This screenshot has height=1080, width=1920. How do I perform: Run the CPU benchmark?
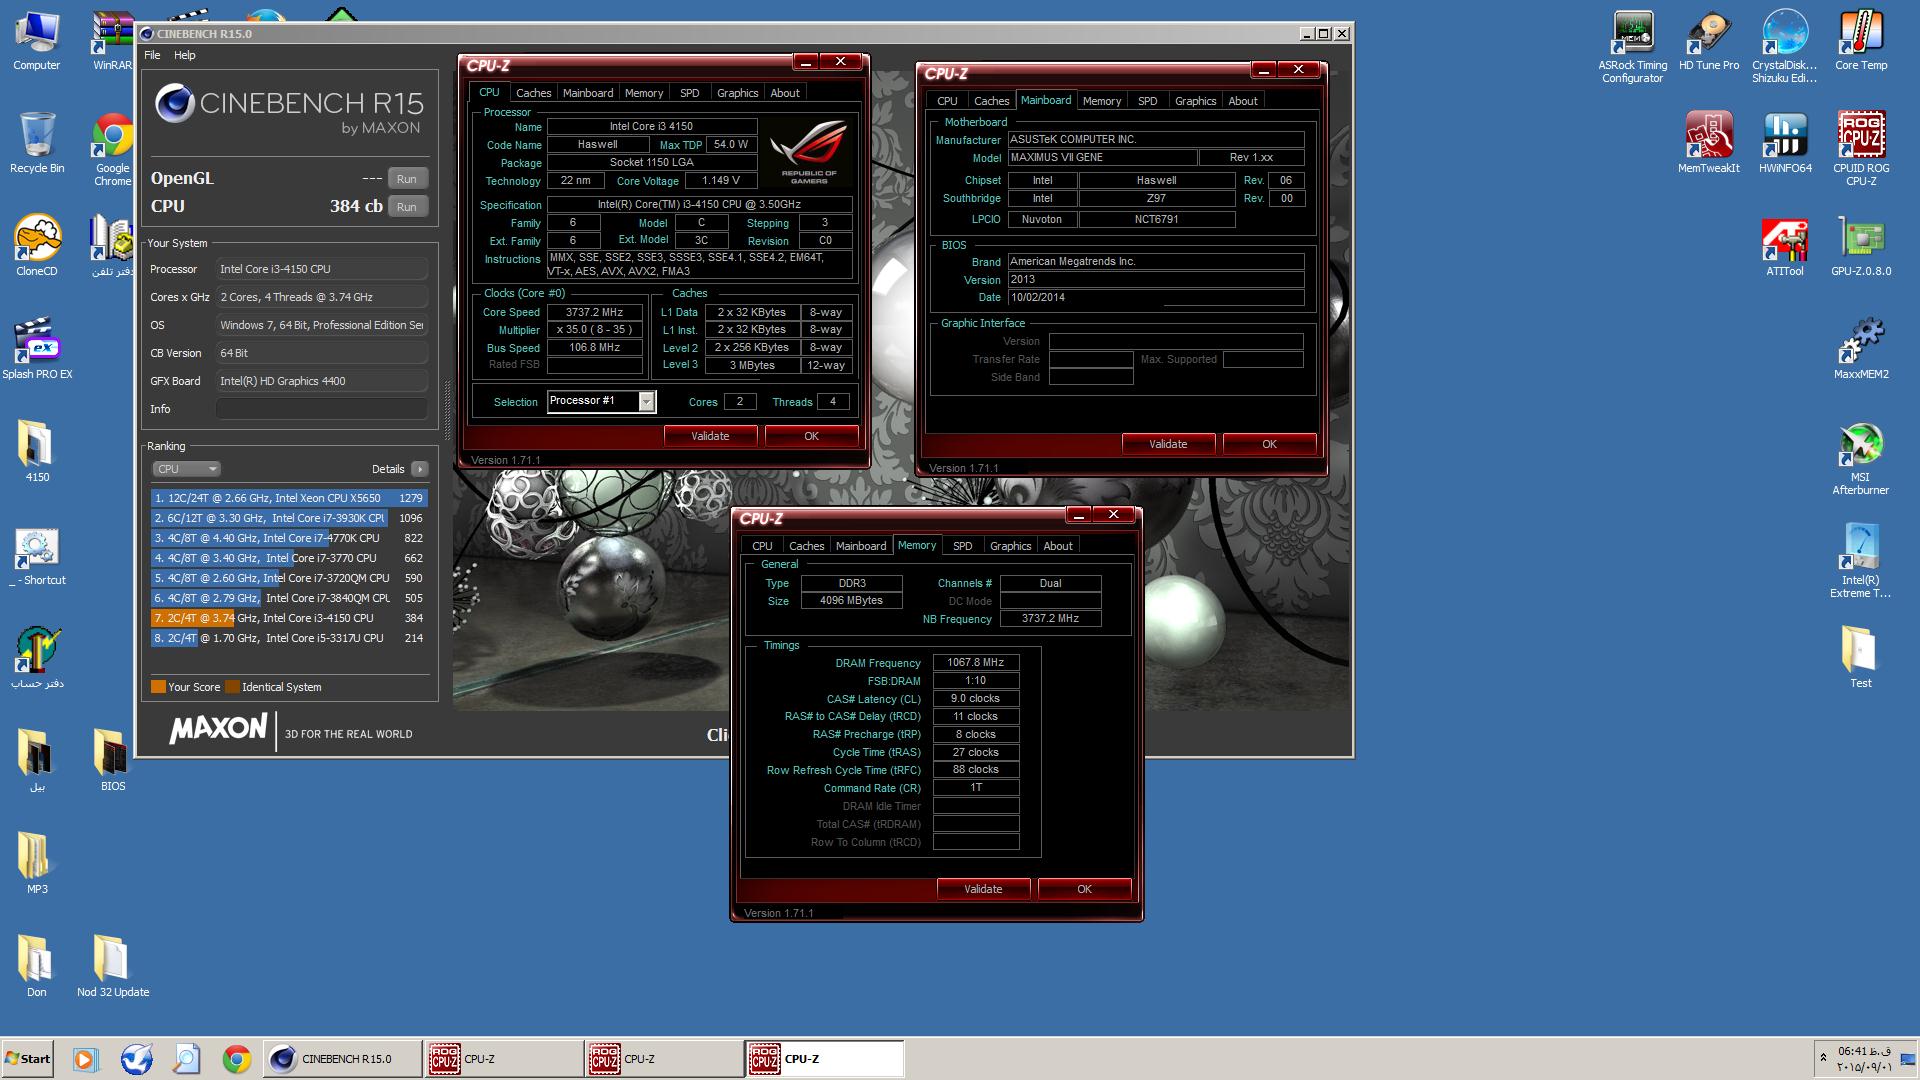coord(407,207)
